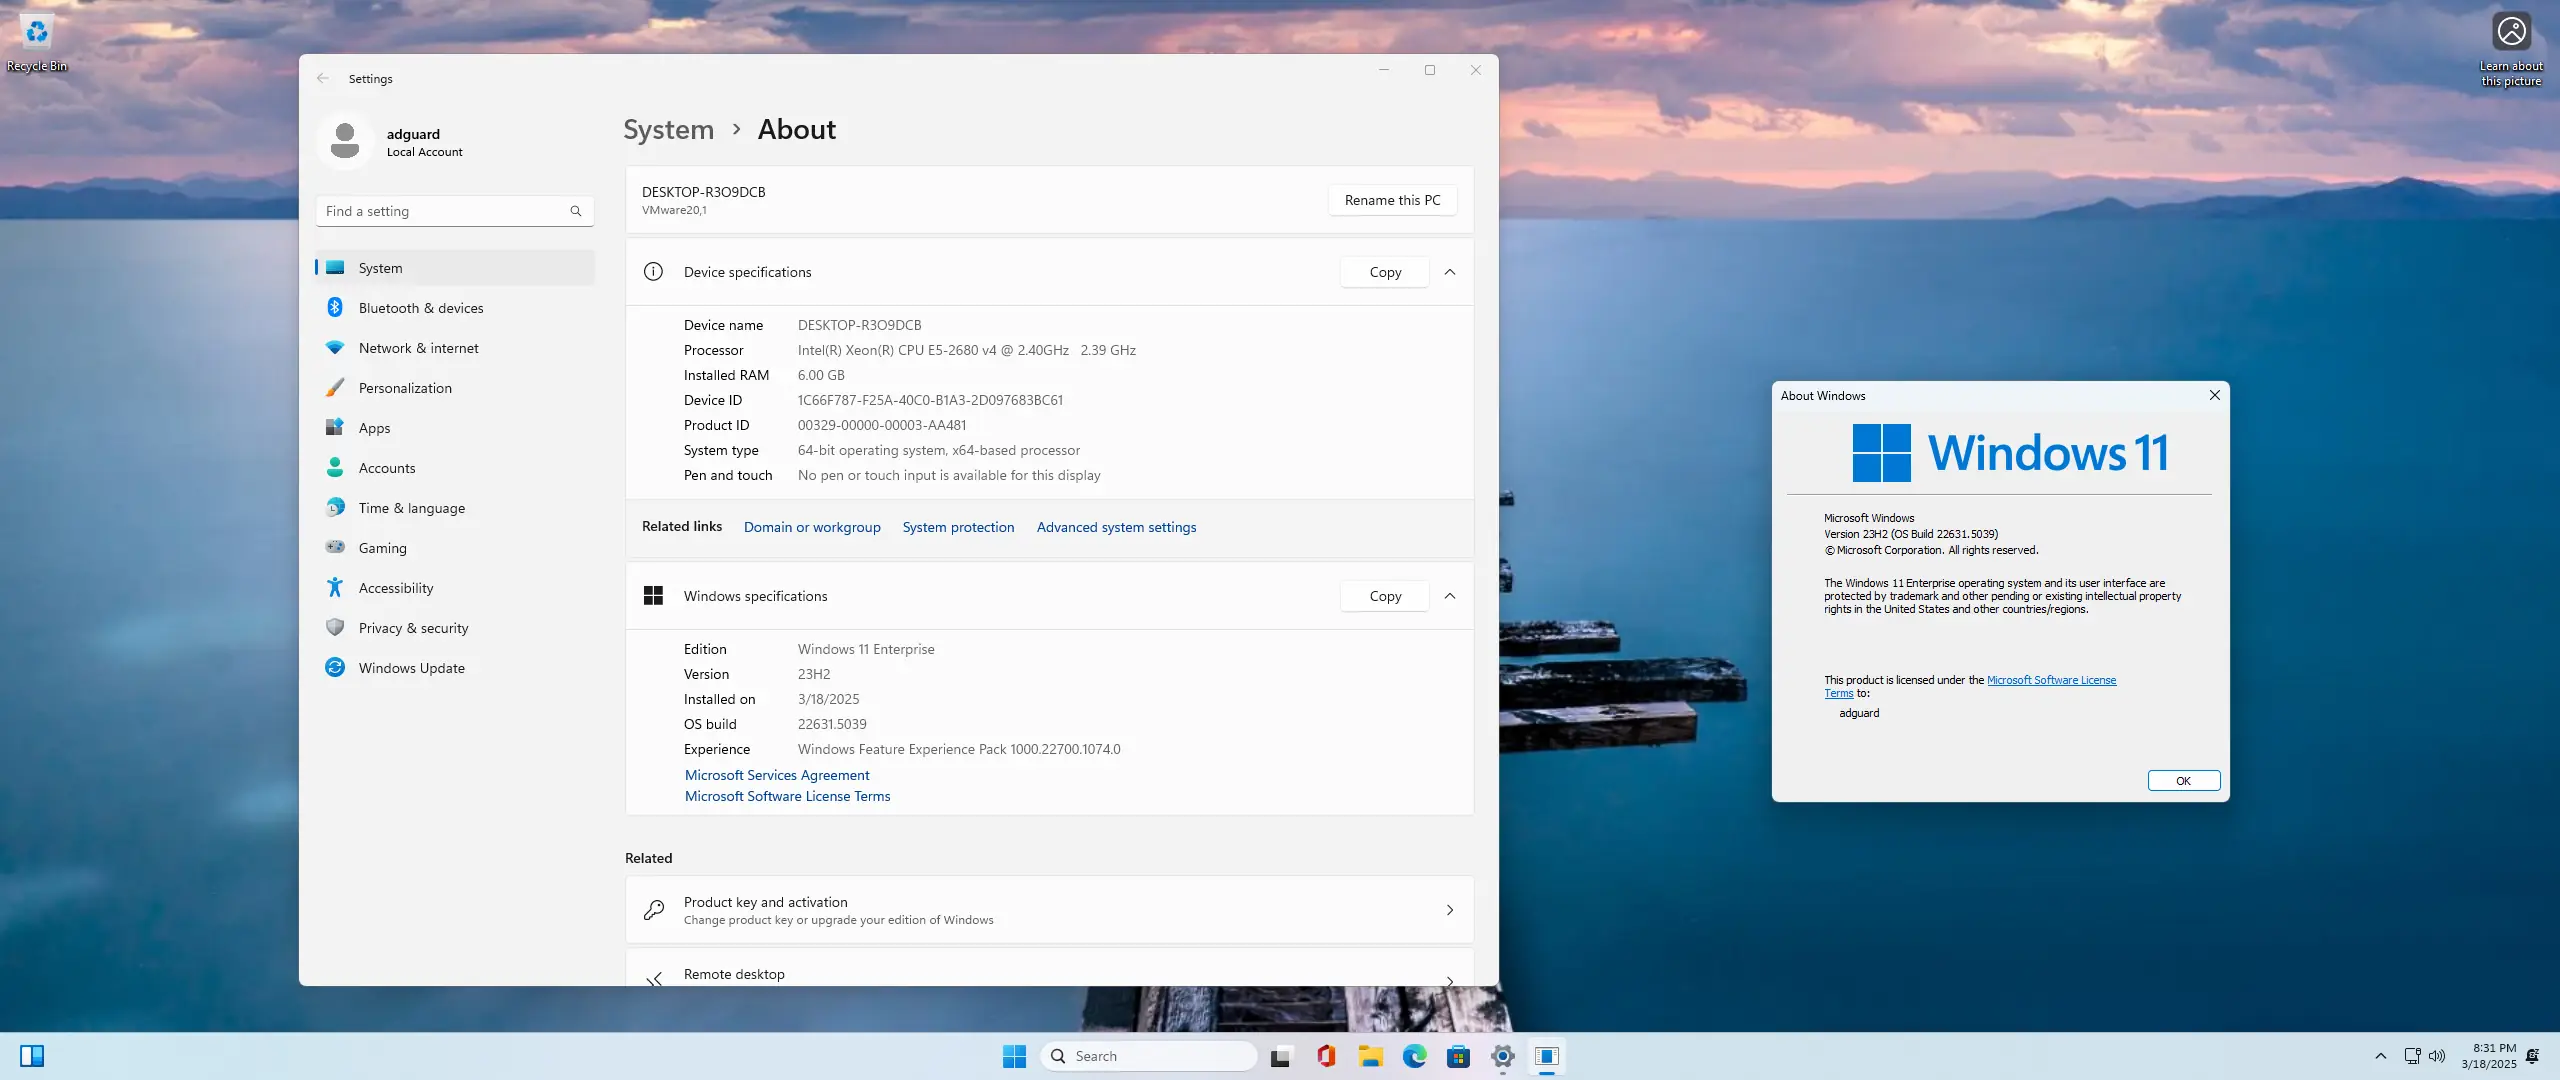This screenshot has height=1080, width=2560.
Task: Open Accessibility settings
Action: tap(396, 587)
